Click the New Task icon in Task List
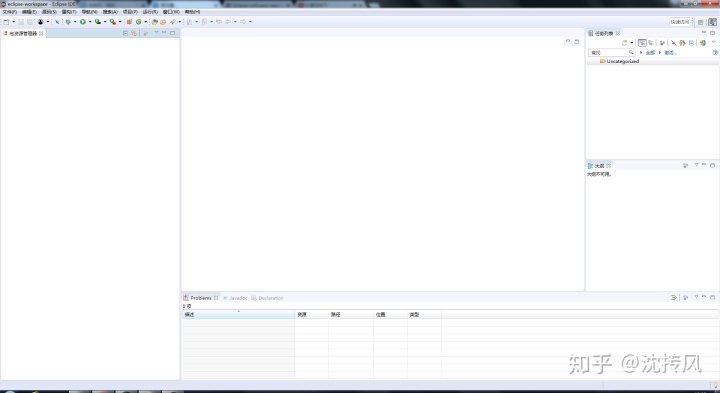 click(624, 43)
